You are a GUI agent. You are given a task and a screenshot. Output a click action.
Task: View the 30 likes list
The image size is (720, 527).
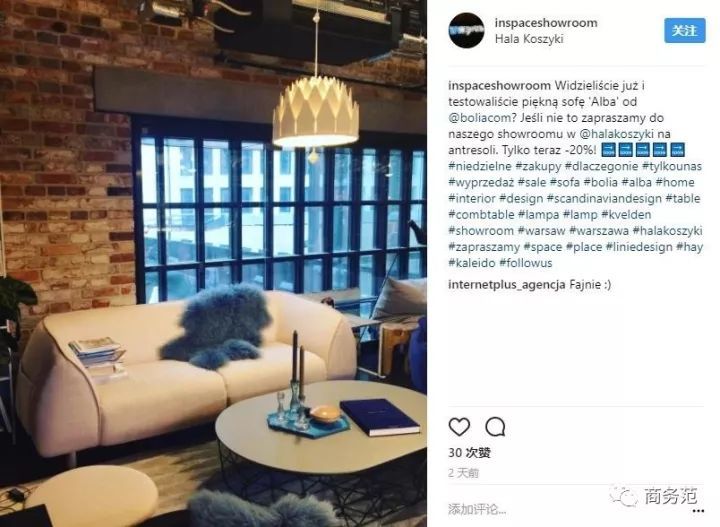click(x=469, y=453)
